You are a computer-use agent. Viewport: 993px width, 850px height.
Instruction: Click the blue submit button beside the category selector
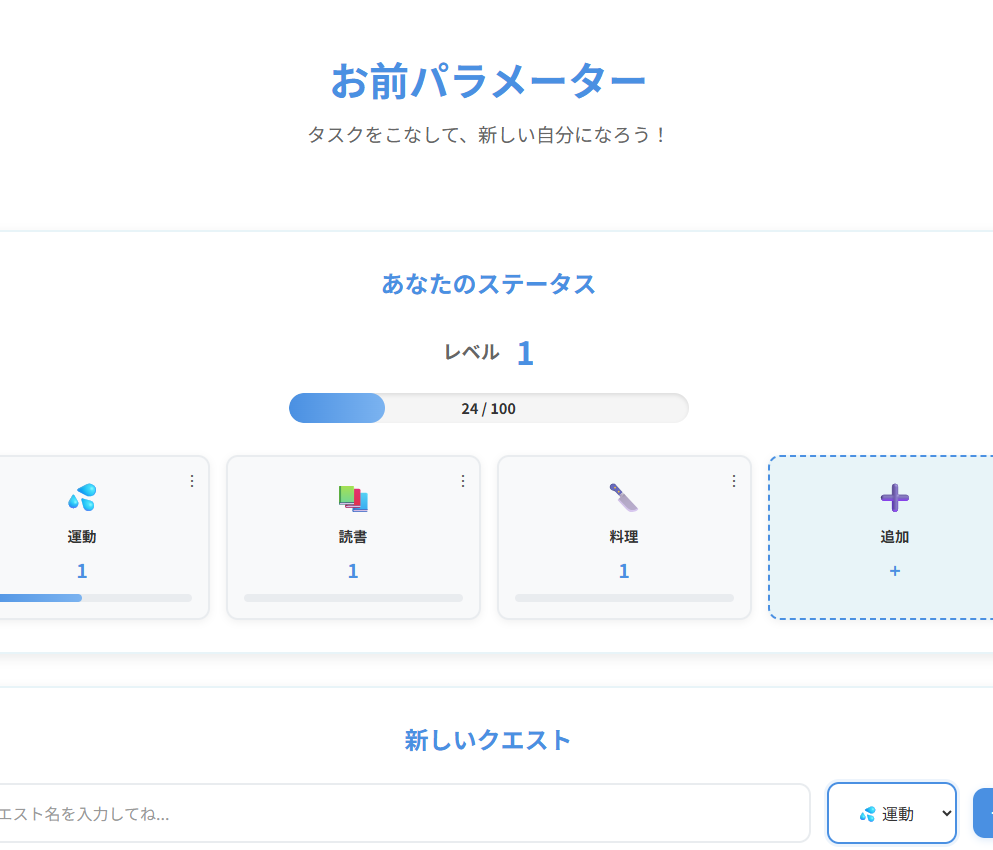pyautogui.click(x=984, y=813)
